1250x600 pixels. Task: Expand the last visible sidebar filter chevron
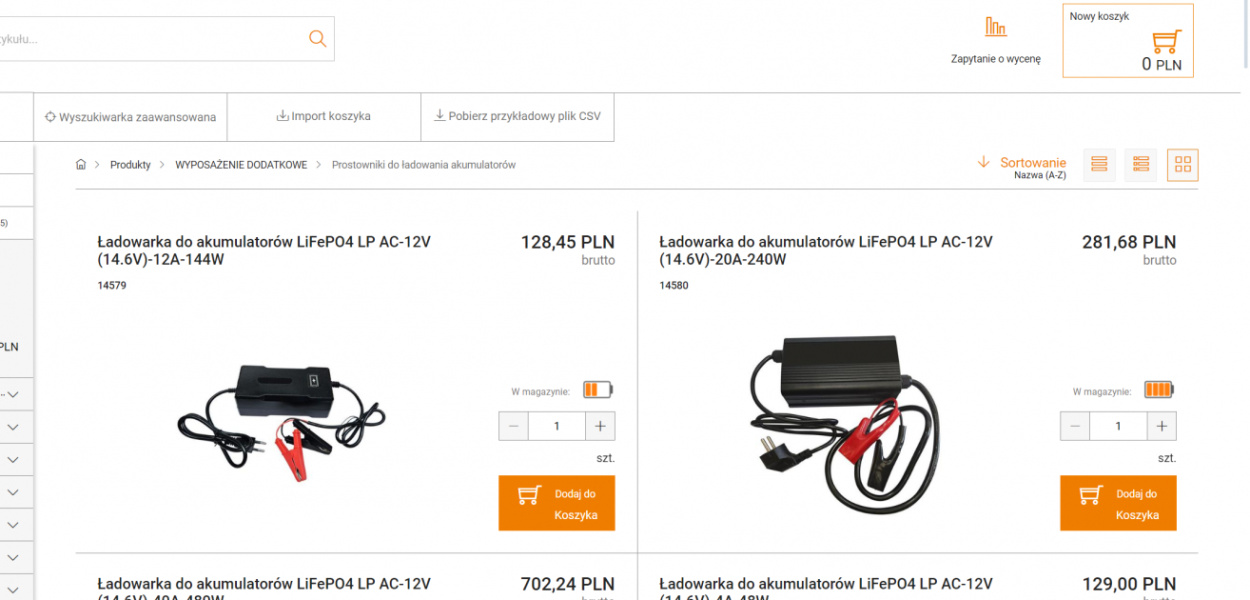(x=13, y=589)
